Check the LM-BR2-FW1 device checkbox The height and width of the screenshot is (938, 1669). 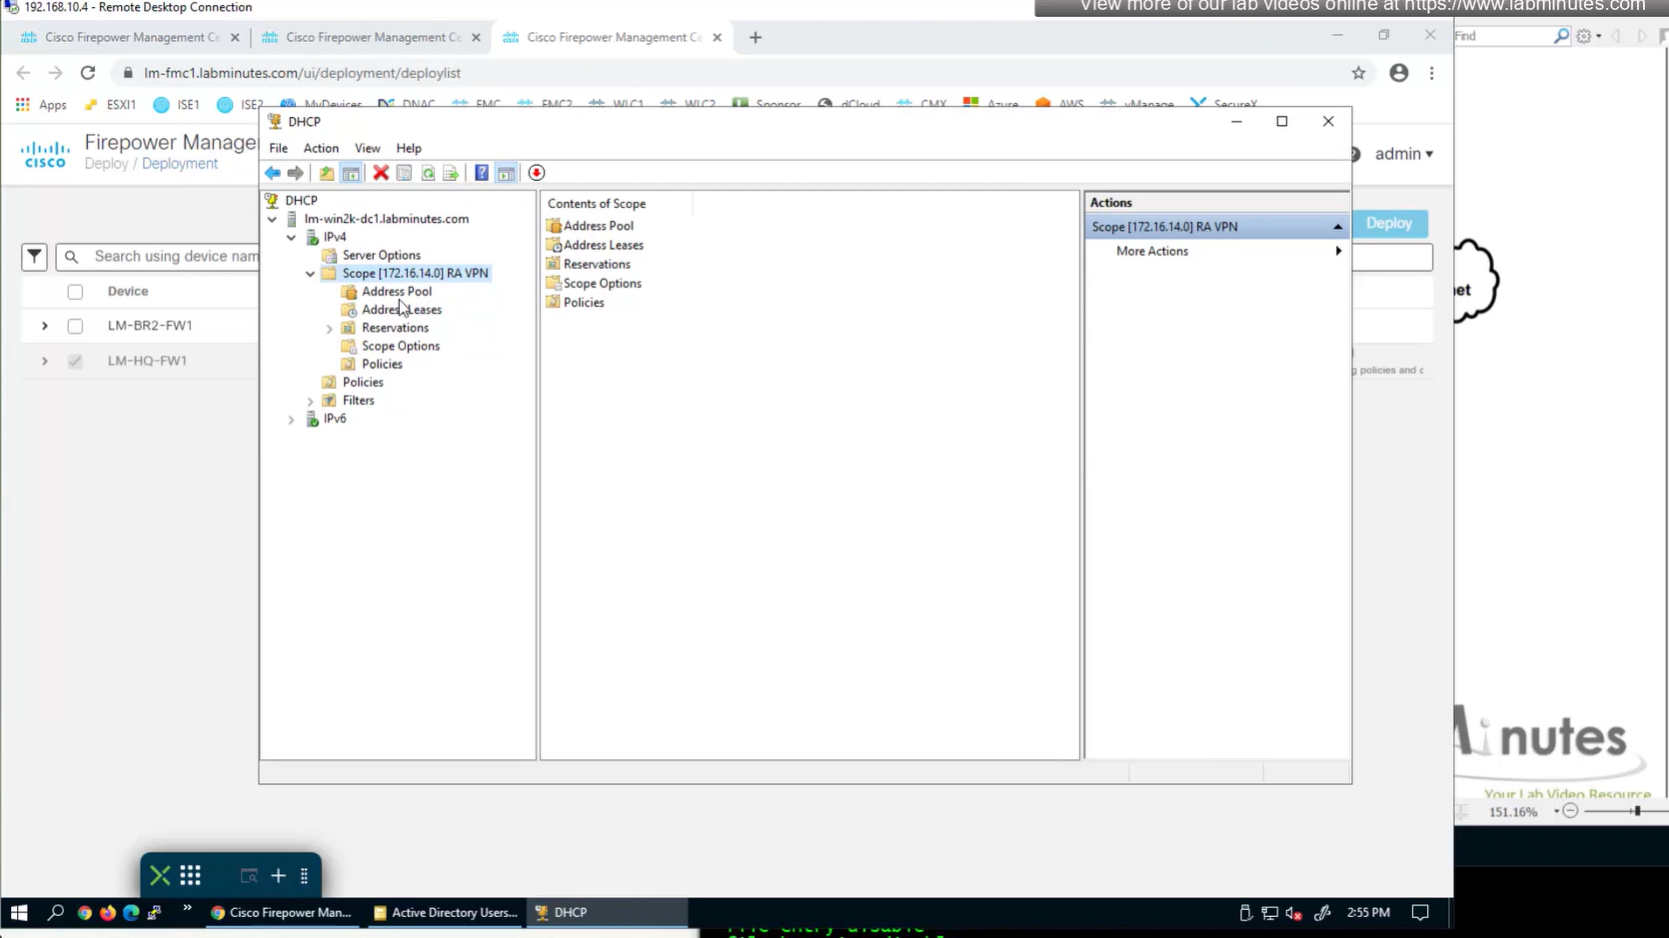coord(75,326)
